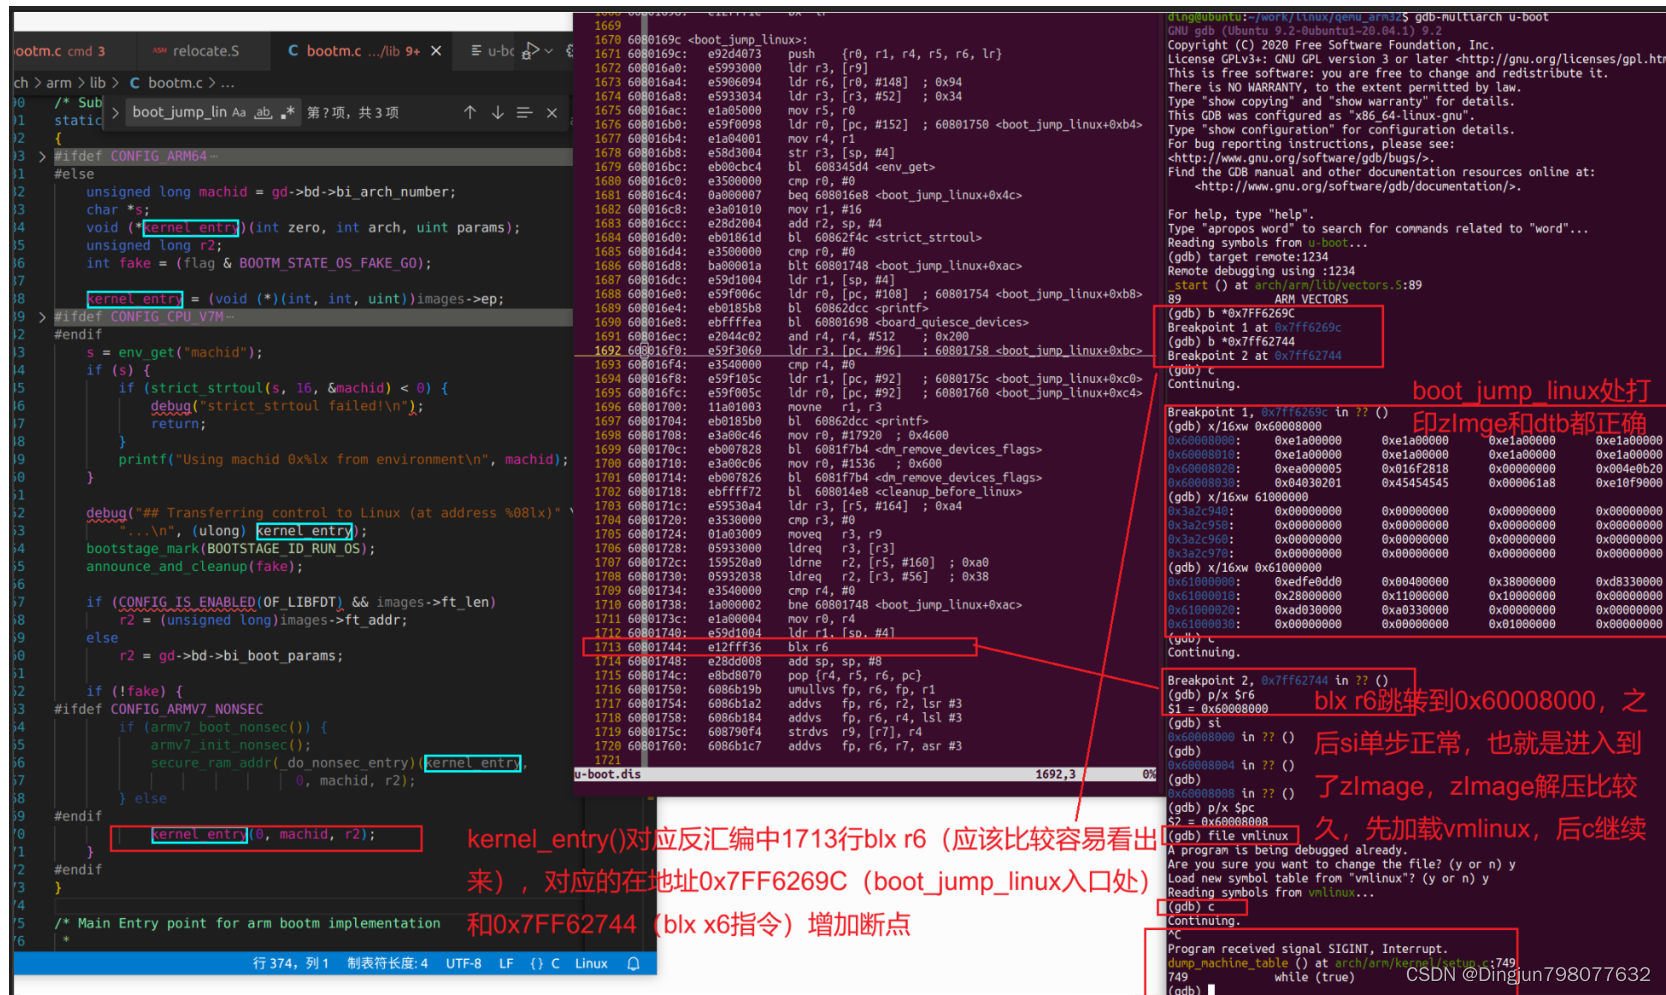
Task: Close the bootm.c editor tab
Action: 435,51
